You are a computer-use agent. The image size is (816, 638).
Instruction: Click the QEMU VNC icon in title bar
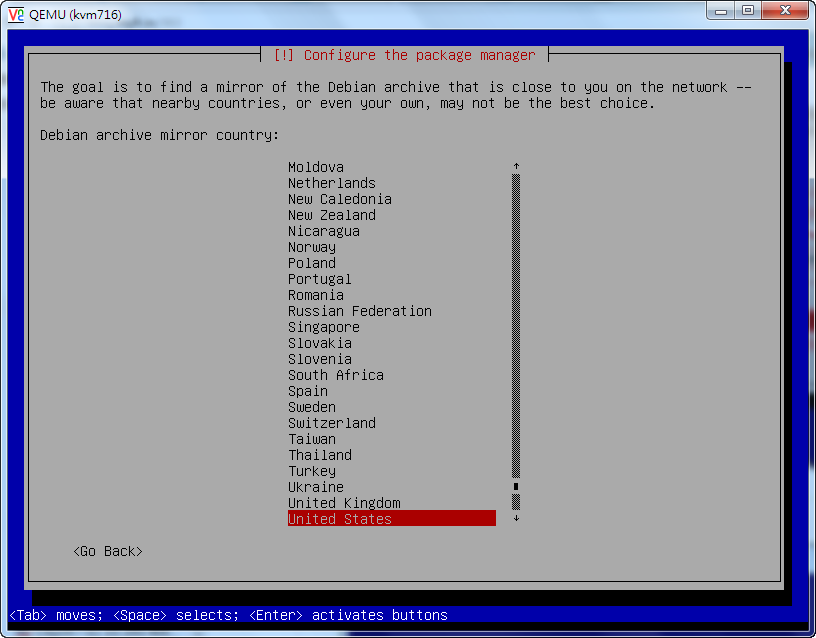click(16, 14)
